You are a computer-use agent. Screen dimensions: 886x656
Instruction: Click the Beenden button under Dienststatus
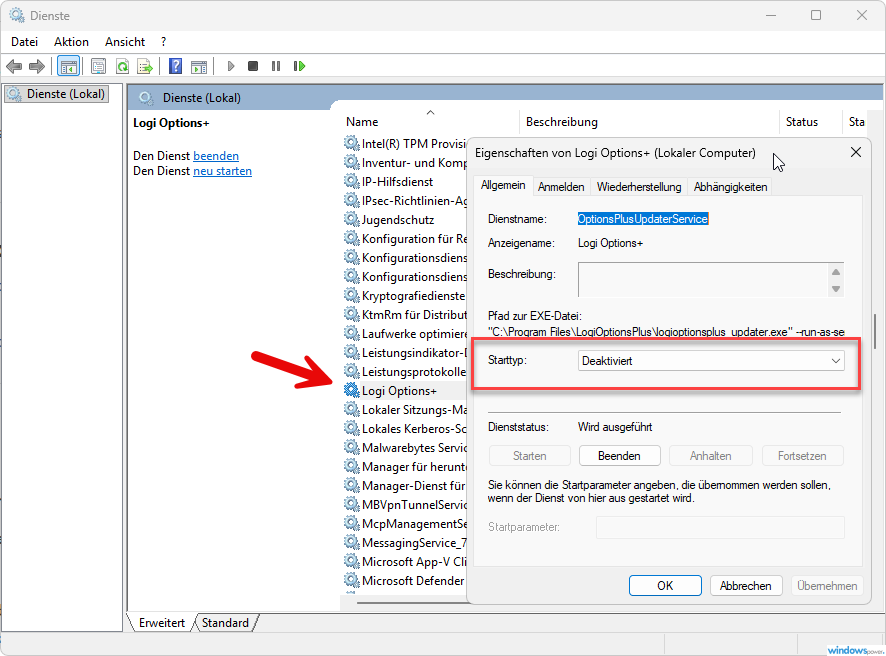click(619, 456)
